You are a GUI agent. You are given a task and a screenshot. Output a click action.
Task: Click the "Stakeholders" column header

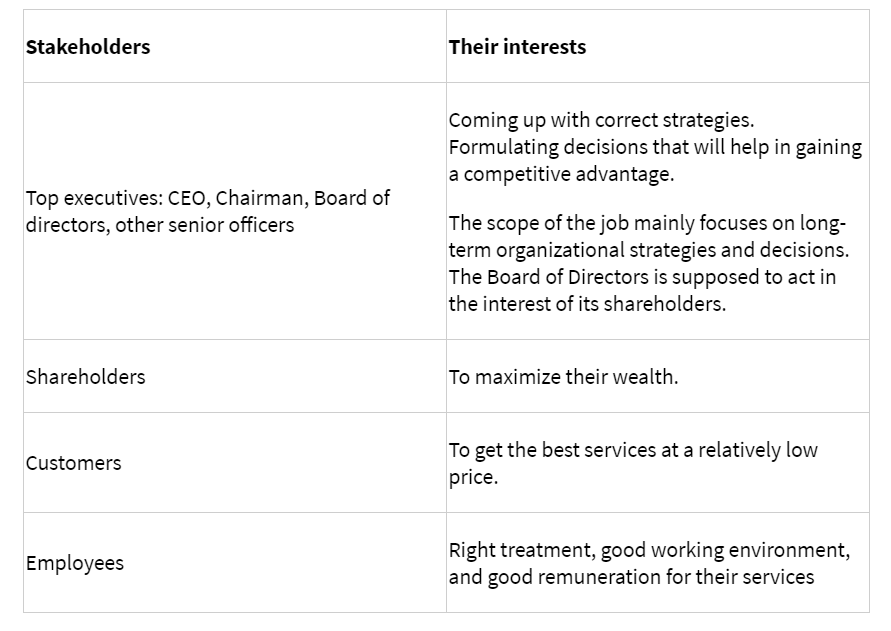pyautogui.click(x=88, y=47)
